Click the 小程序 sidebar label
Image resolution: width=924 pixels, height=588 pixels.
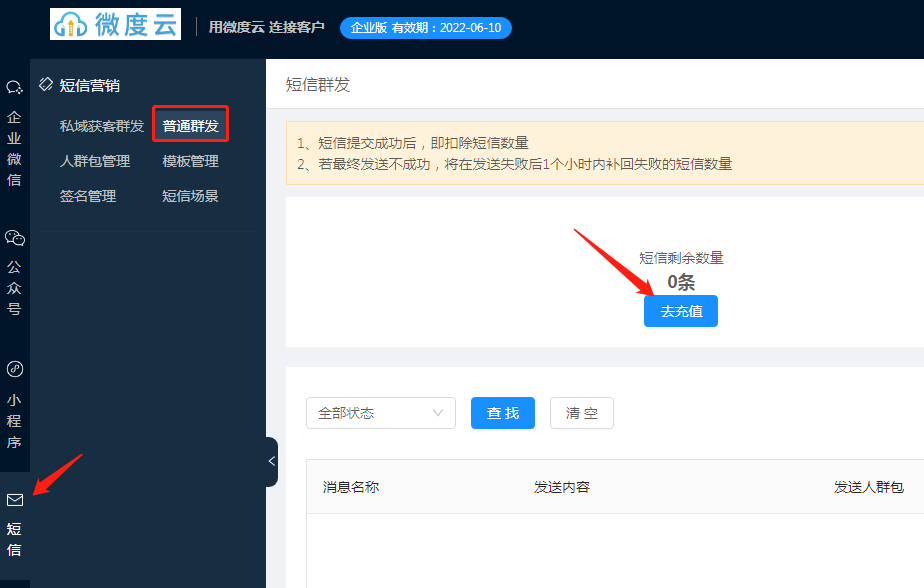14,421
